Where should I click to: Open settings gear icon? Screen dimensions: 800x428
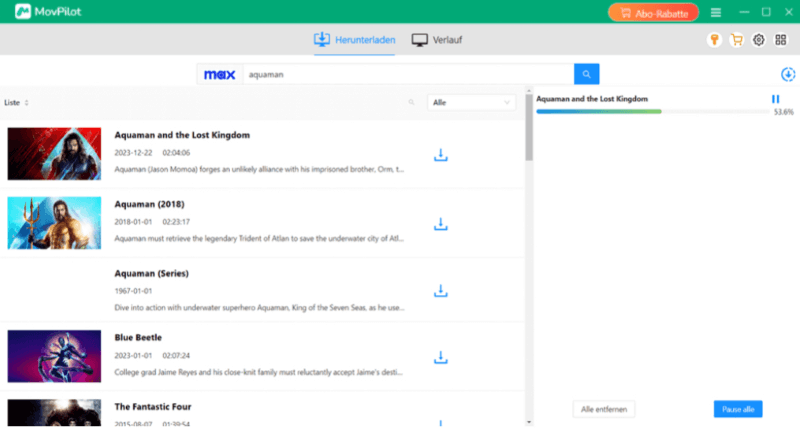pos(758,40)
